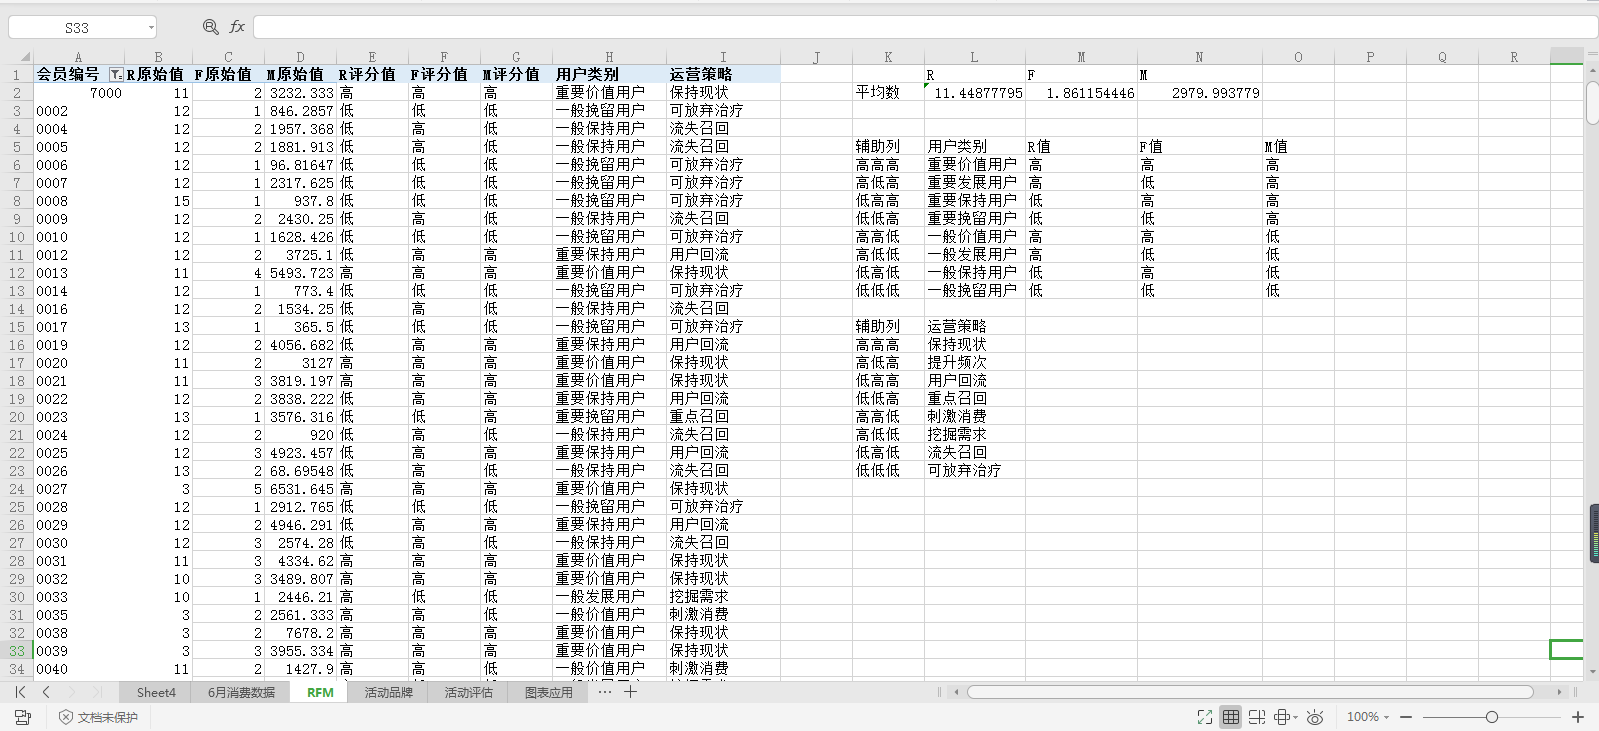Select column L header
Viewport: 1599px width, 731px height.
pos(974,57)
